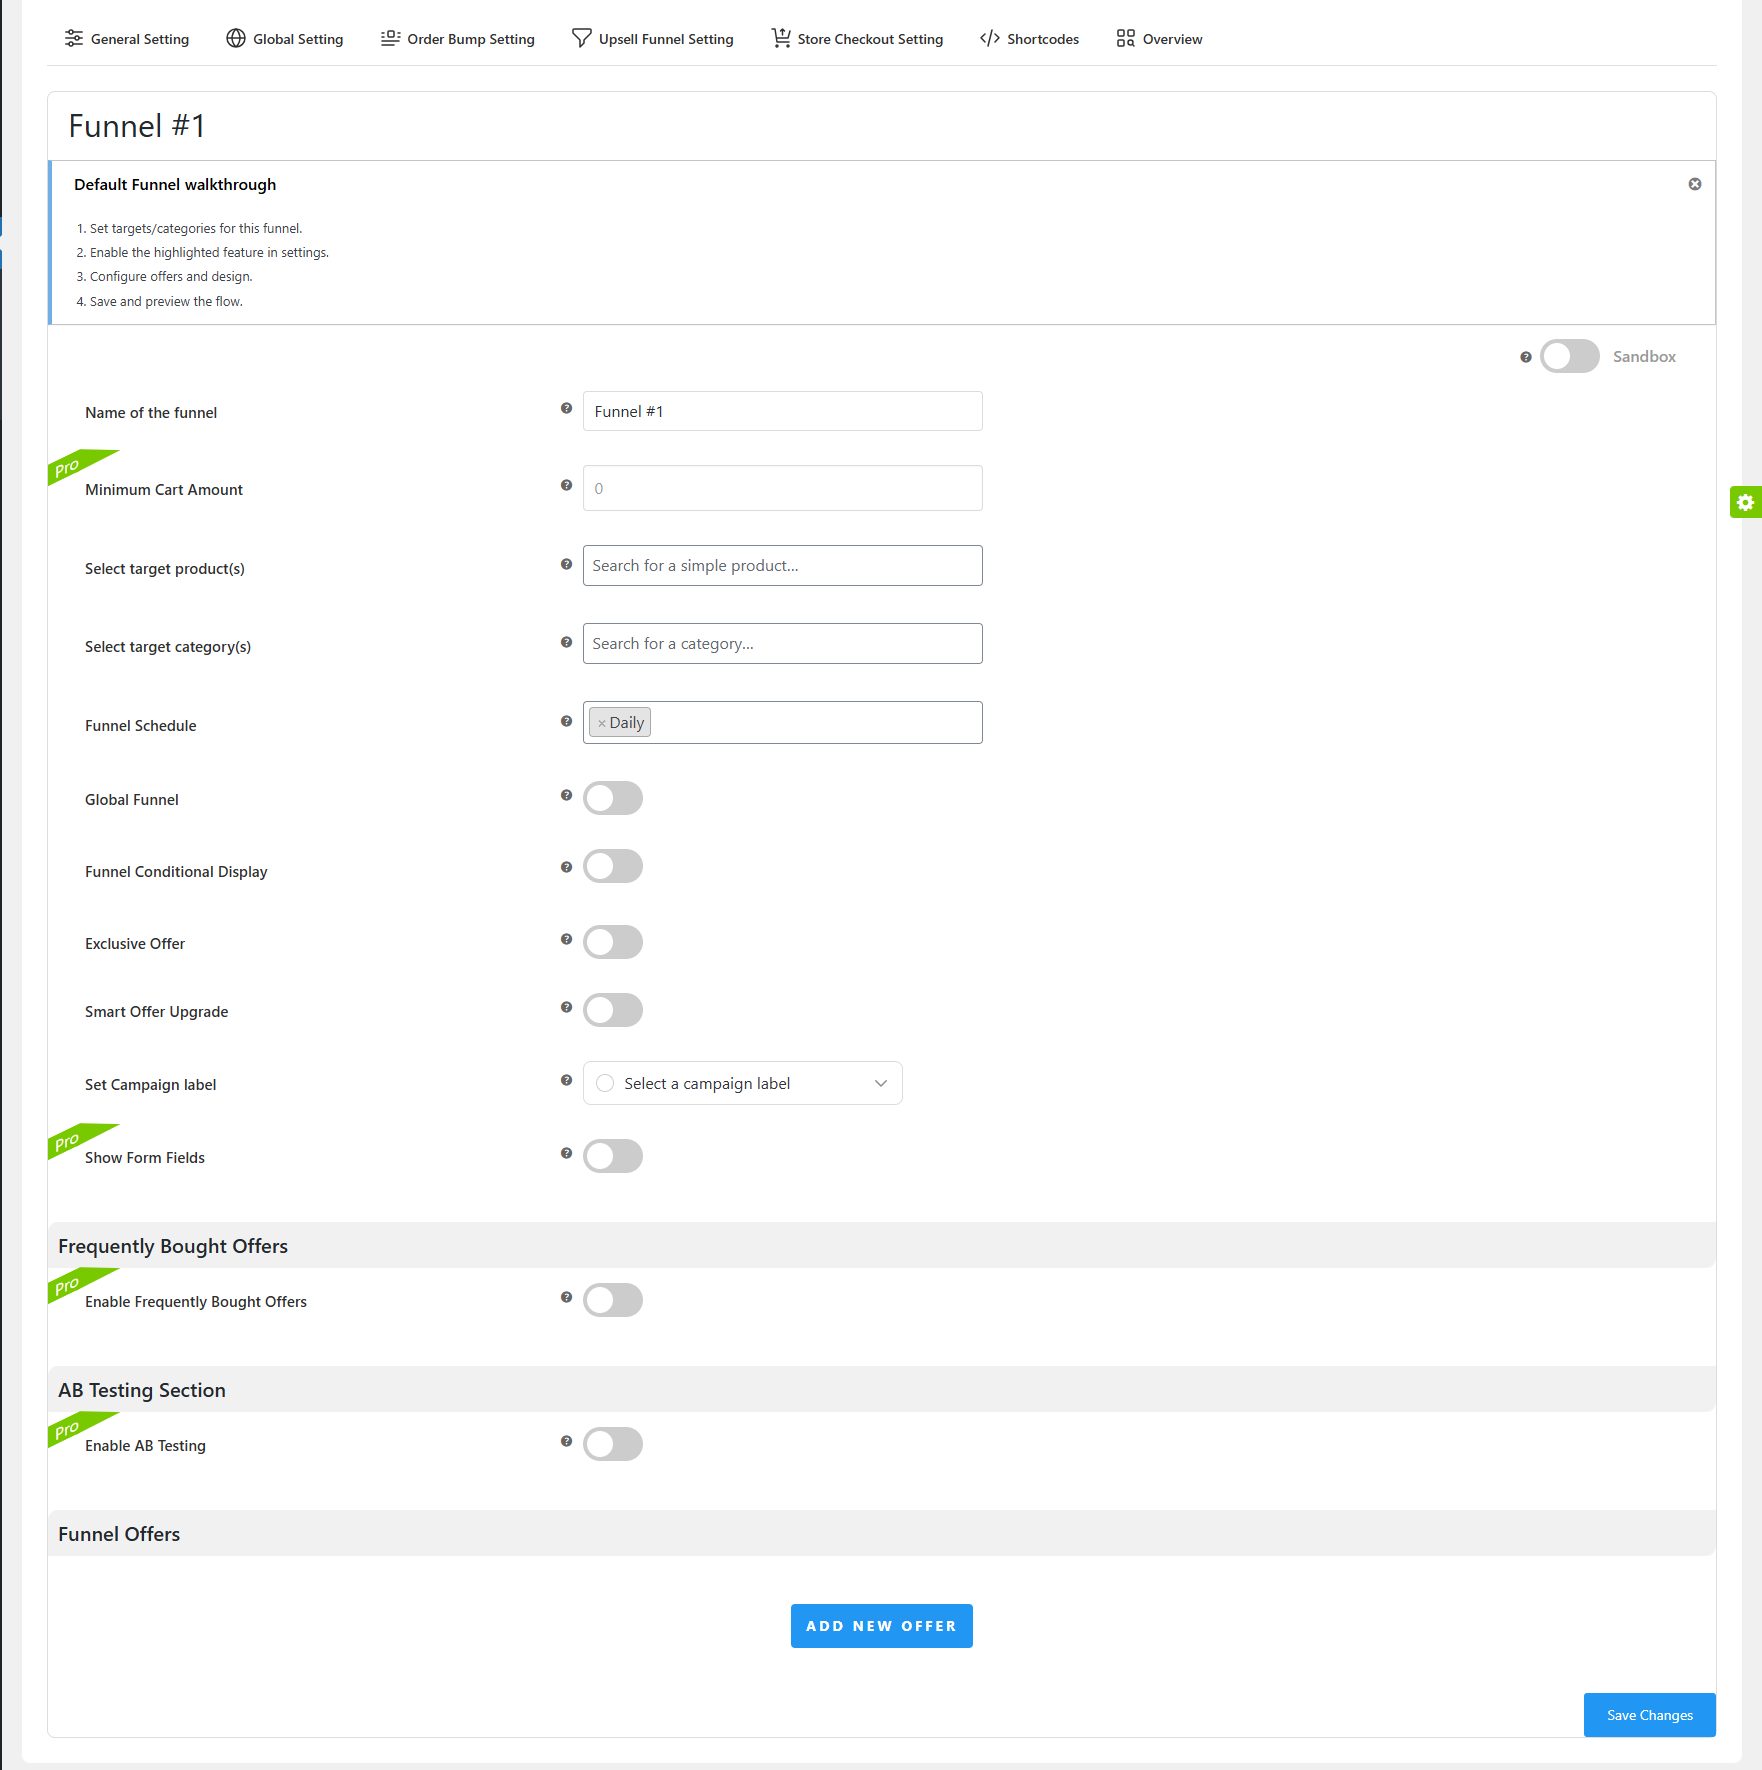
Task: Open the target category search dropdown
Action: 782,643
